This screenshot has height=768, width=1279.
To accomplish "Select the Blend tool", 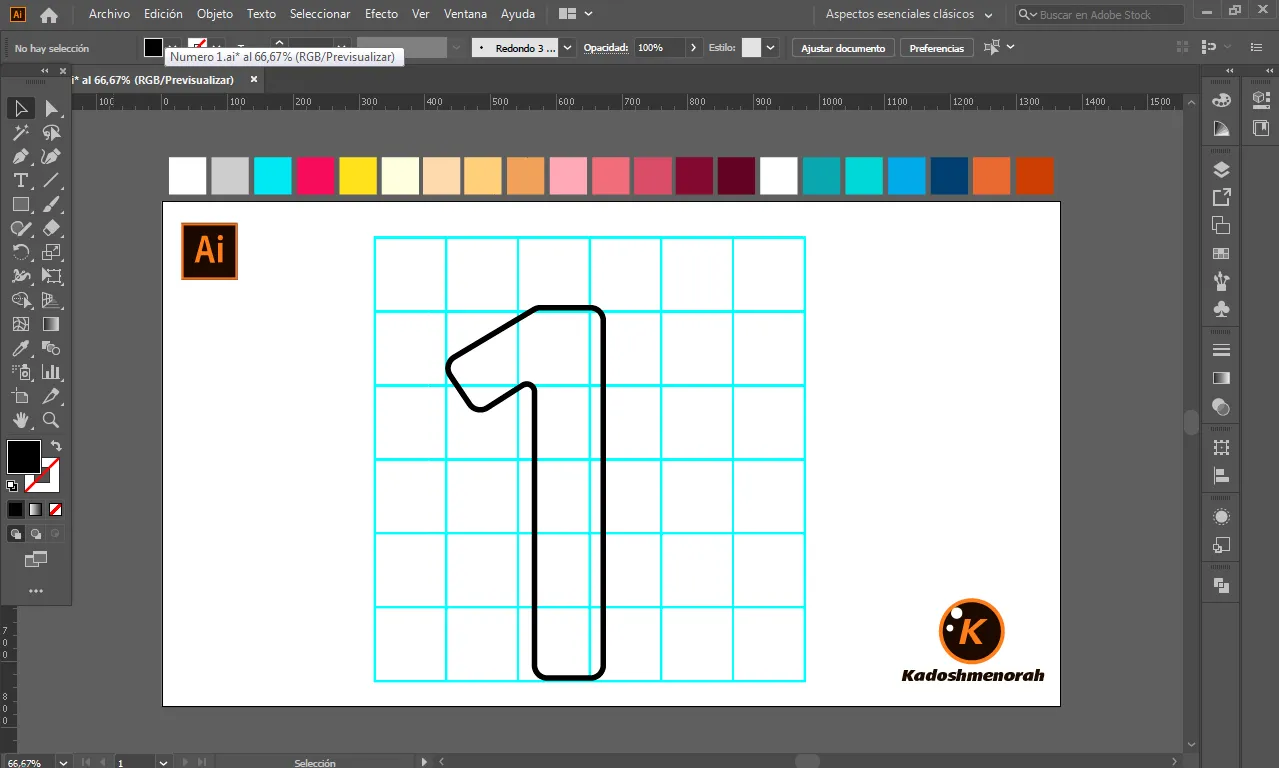I will pos(51,348).
